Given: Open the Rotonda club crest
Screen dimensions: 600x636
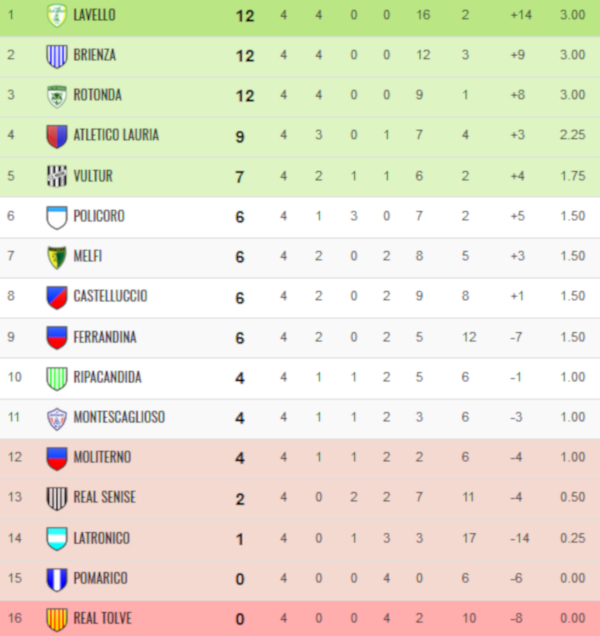Looking at the screenshot, I should [57, 96].
